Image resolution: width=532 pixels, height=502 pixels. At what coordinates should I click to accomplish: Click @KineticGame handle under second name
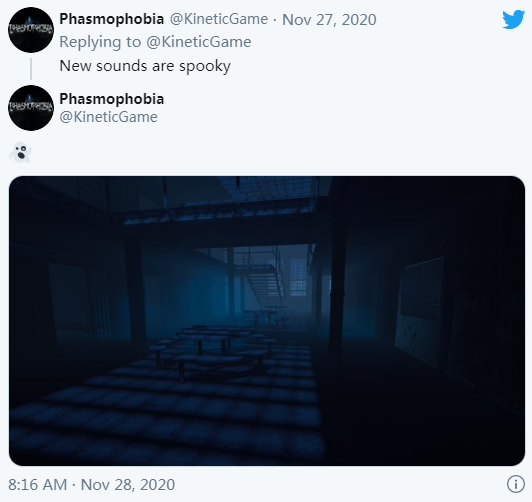109,117
